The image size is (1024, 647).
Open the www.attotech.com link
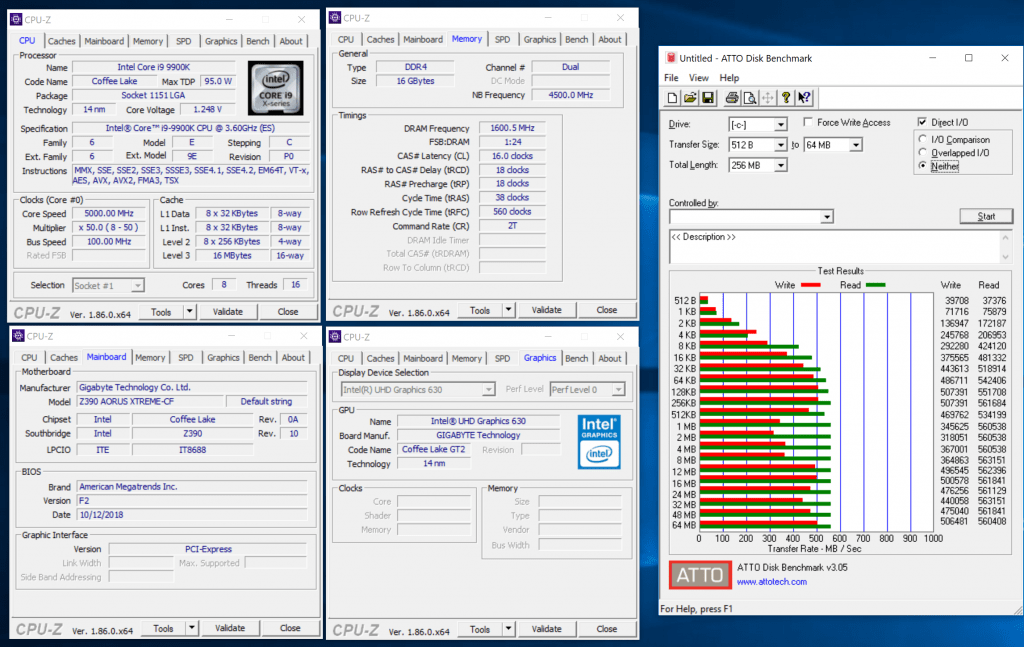tap(772, 582)
